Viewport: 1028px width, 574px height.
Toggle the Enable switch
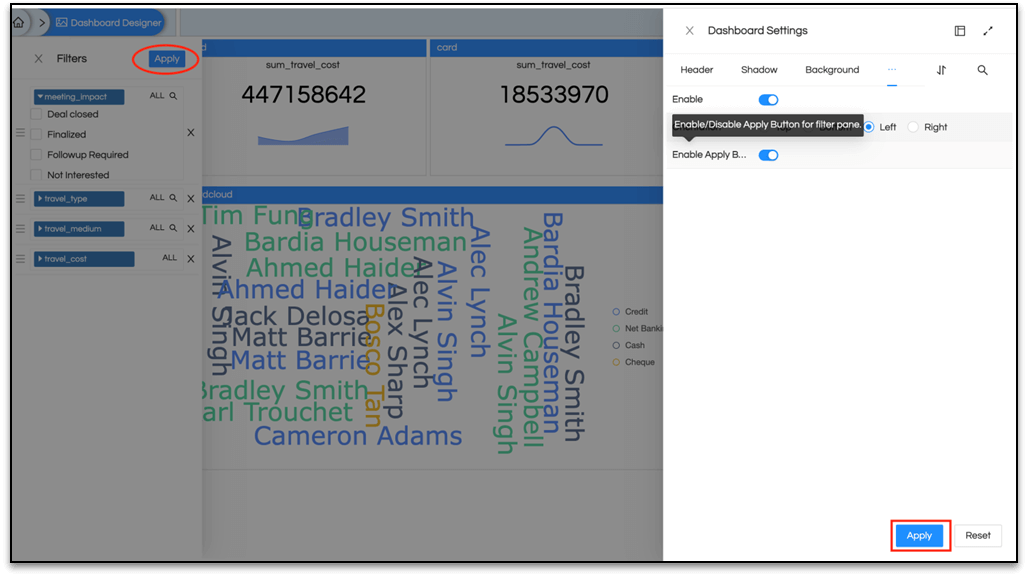[x=768, y=100]
